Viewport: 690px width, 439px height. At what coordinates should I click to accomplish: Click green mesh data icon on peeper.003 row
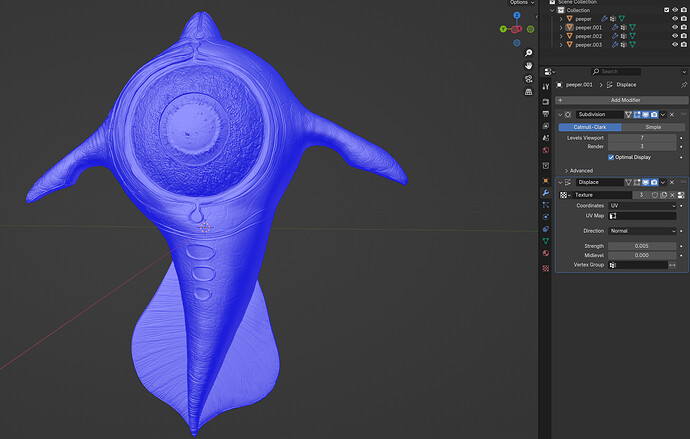632,45
